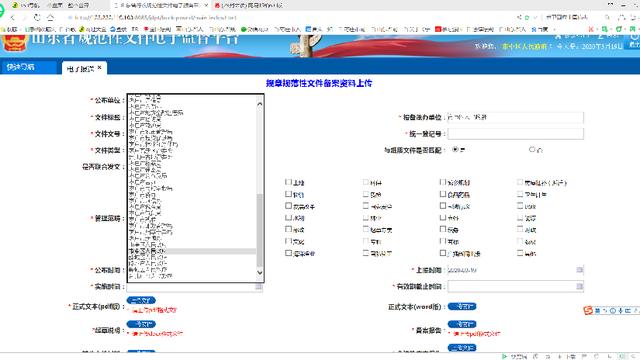Choose the highlighted item in the 公布单位 dropdown list
This screenshot has width=640, height=360.
pos(192,251)
